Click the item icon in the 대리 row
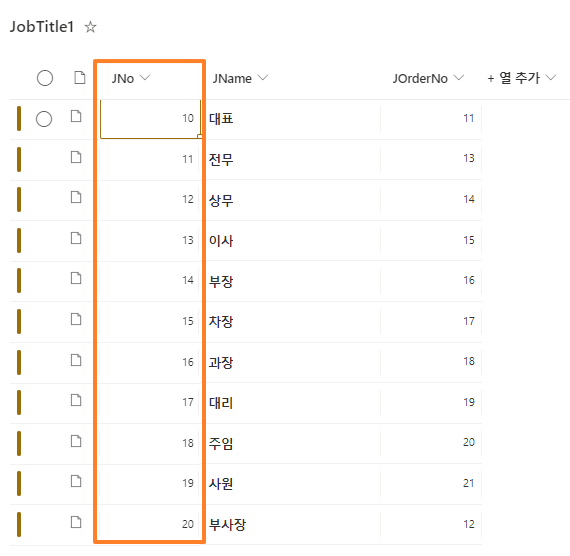Viewport: 570px width, 556px height. [x=76, y=400]
